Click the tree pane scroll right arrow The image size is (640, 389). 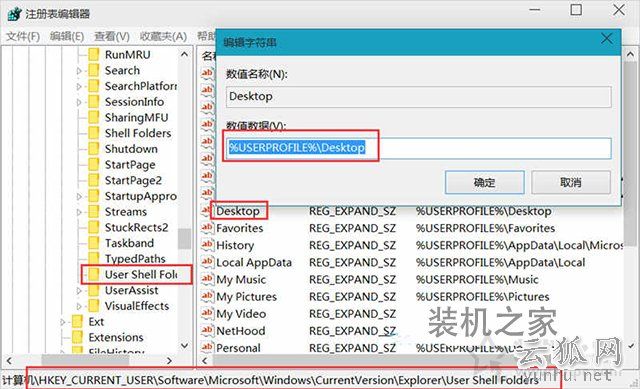coord(169,360)
